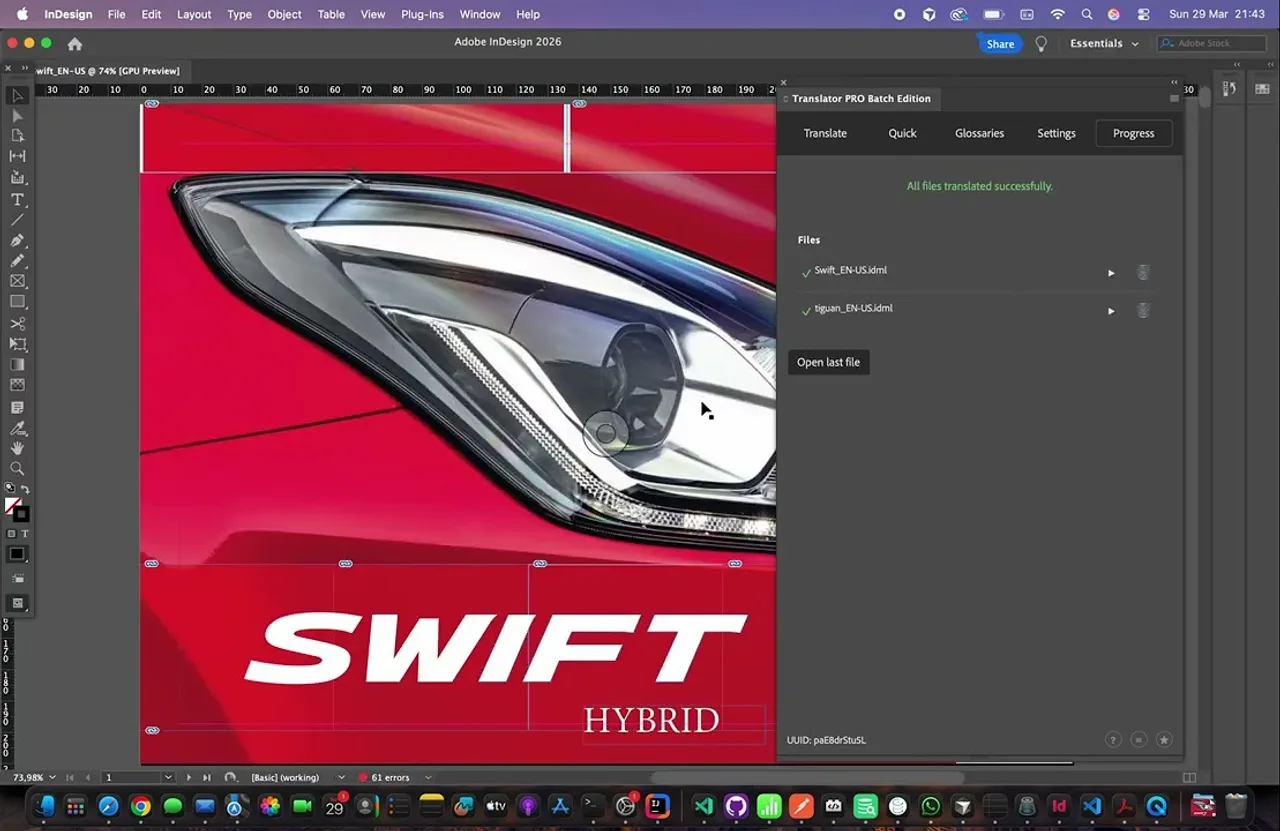1280x831 pixels.
Task: Toggle formatting affects text (T) button
Action: [x=25, y=534]
